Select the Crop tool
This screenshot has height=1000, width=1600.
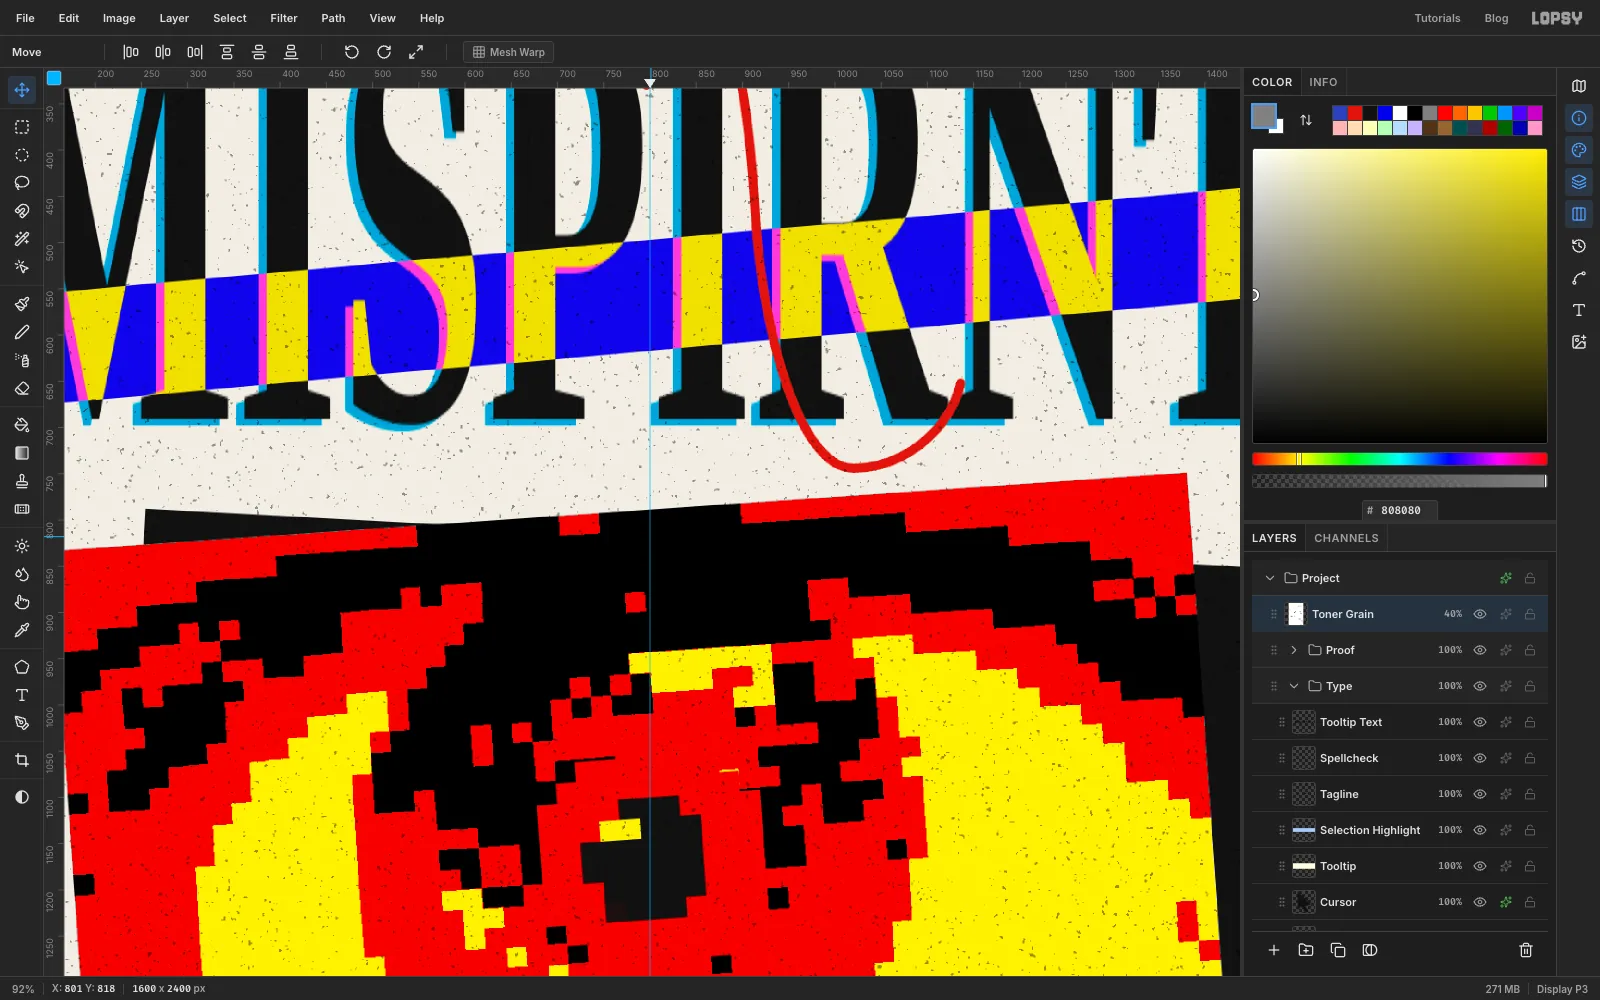click(x=22, y=760)
